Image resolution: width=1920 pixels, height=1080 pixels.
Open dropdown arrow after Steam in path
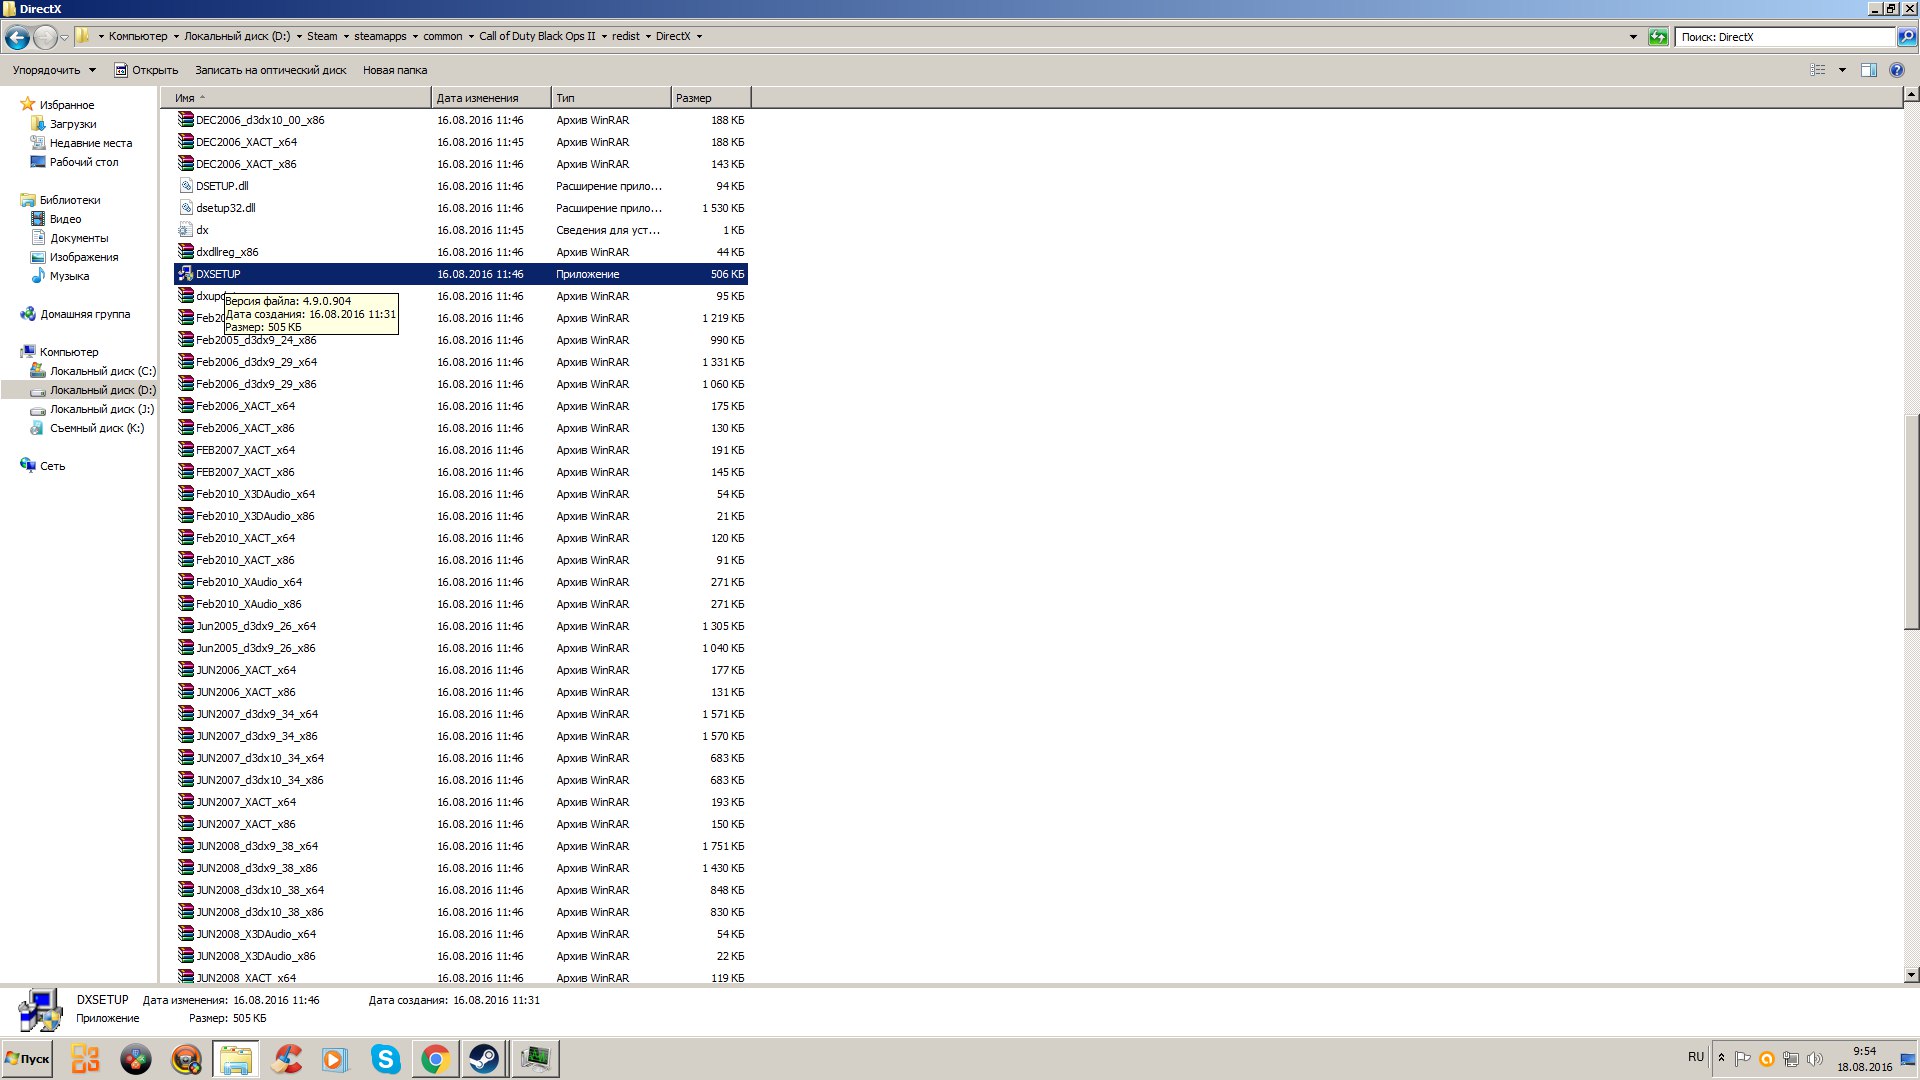click(x=346, y=37)
